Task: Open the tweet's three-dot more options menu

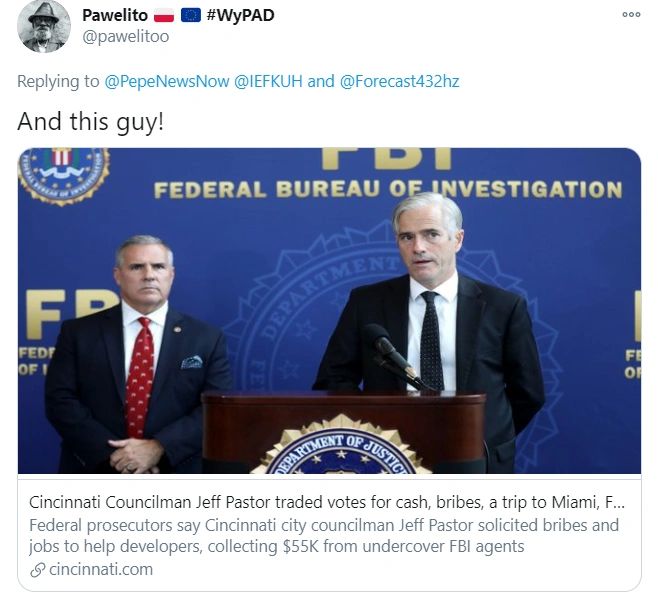Action: pos(631,15)
